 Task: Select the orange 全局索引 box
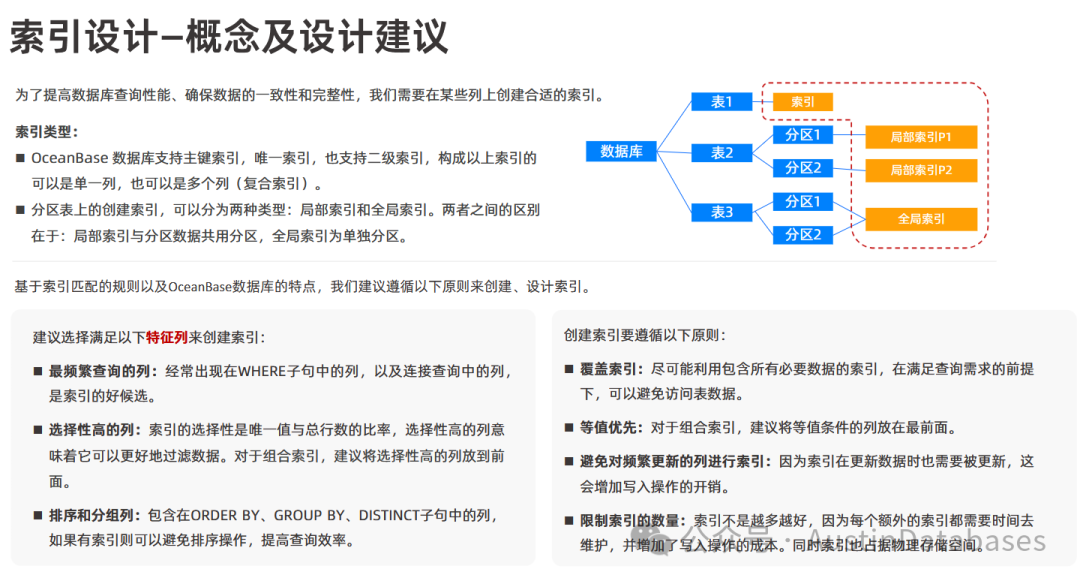tap(921, 219)
